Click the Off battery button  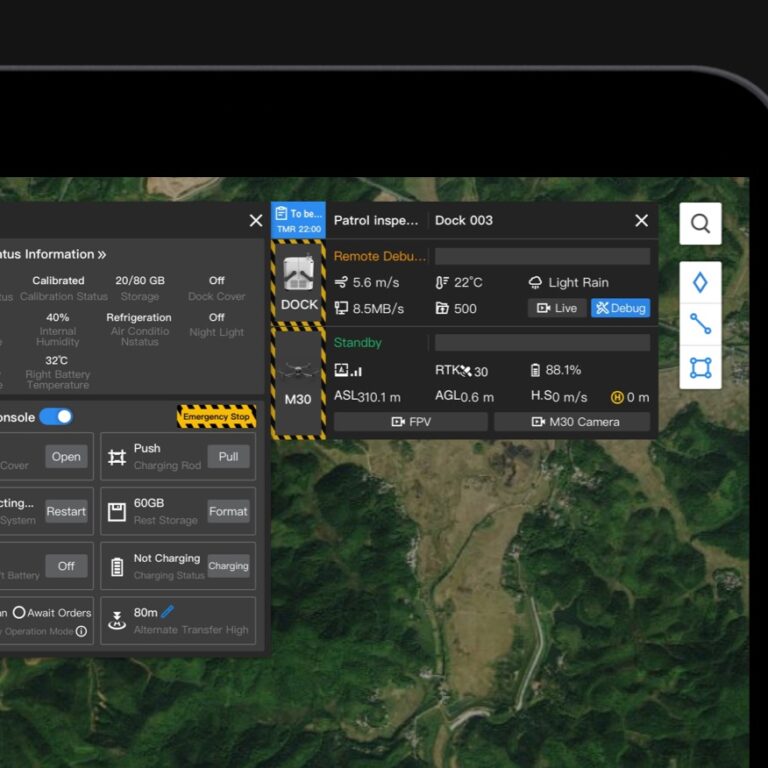tap(66, 566)
